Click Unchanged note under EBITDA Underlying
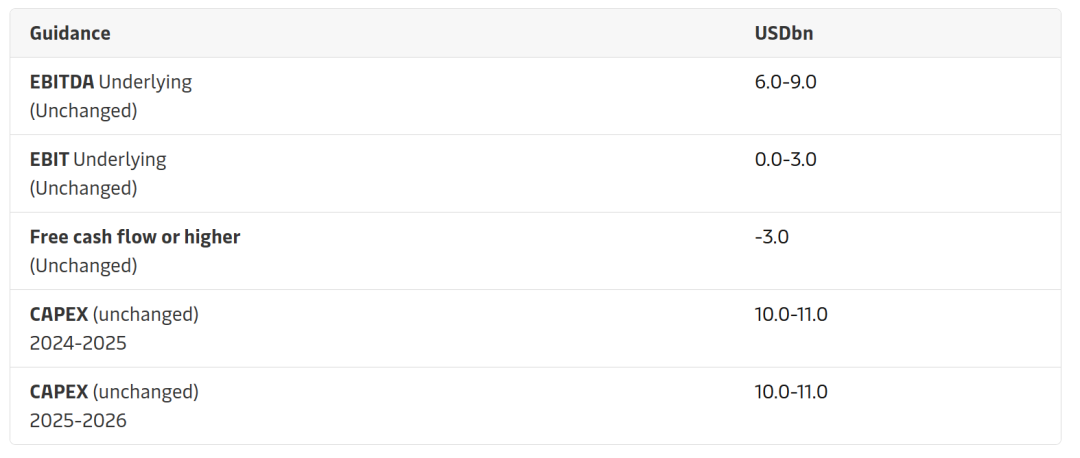 click(83, 111)
